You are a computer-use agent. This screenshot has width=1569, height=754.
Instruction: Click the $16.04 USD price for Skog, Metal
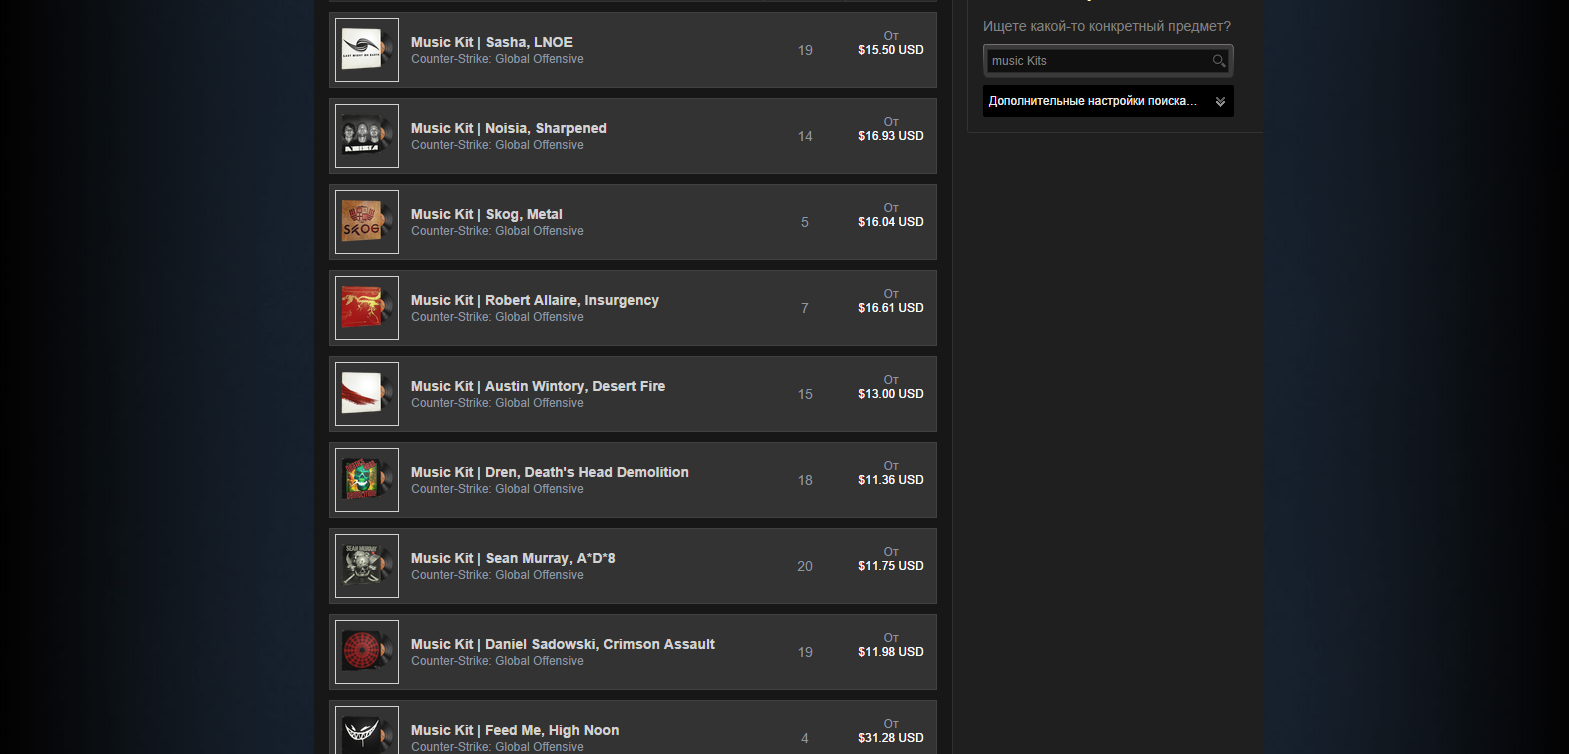click(x=891, y=222)
